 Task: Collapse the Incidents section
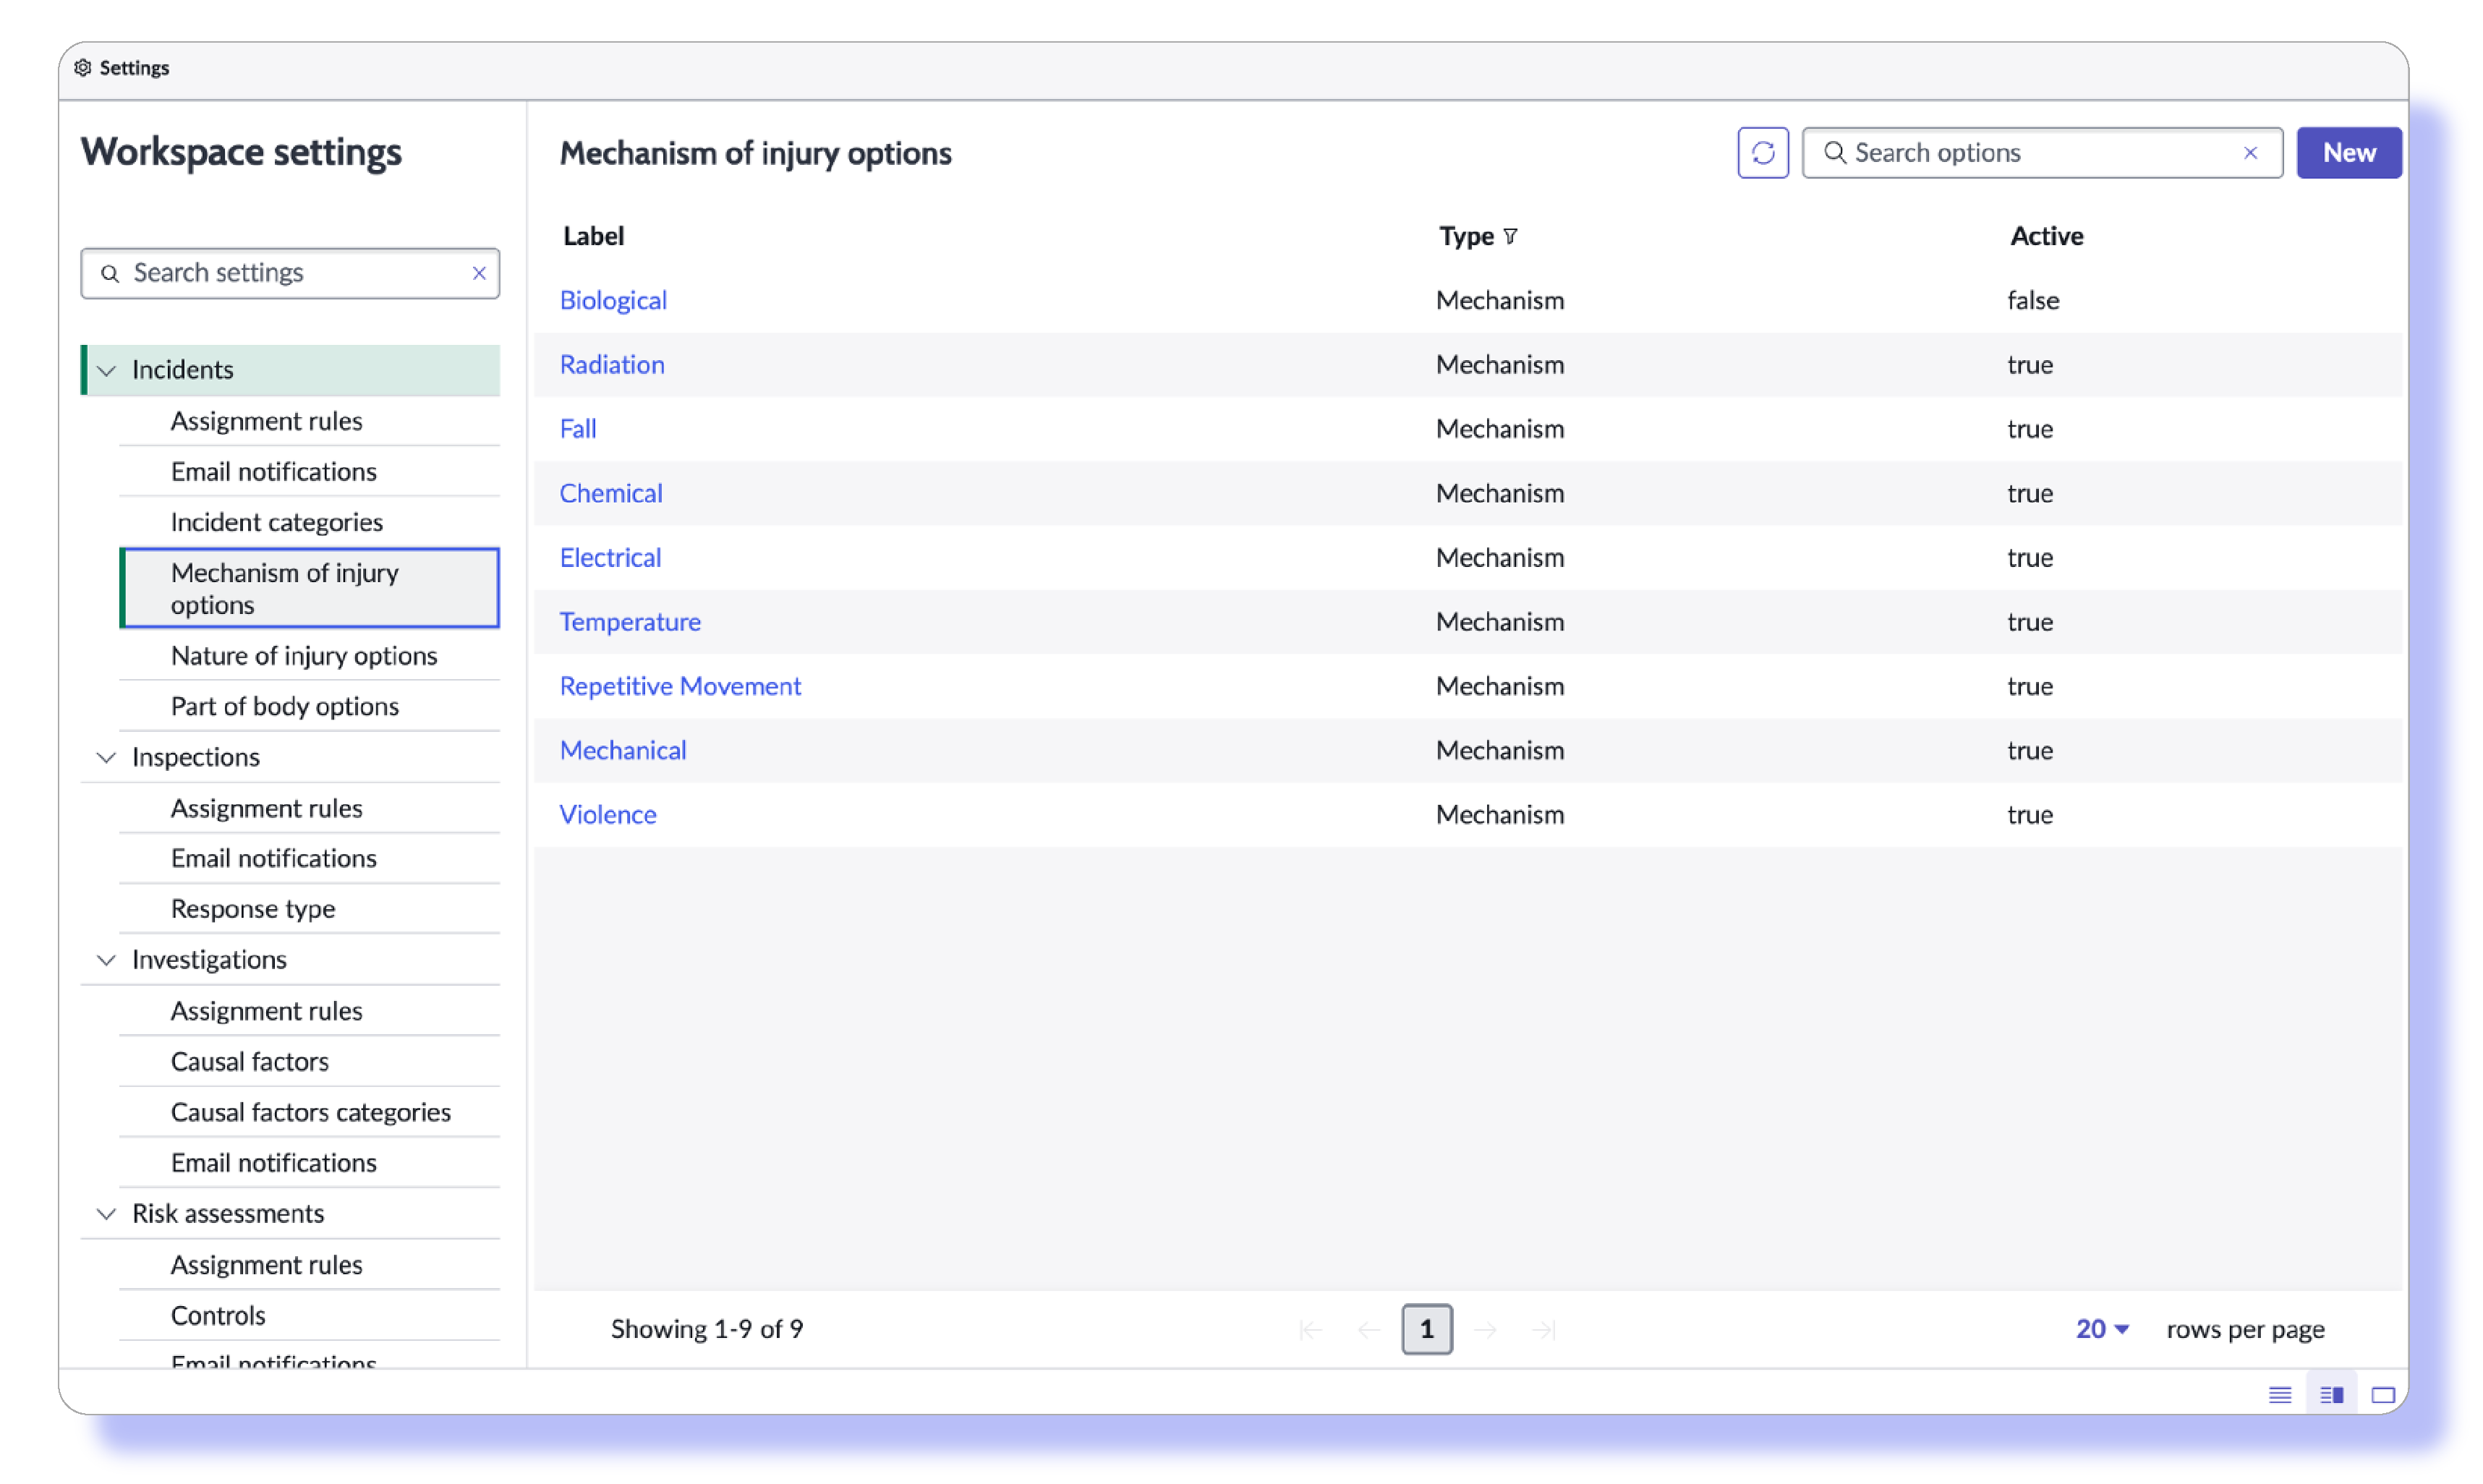[107, 369]
